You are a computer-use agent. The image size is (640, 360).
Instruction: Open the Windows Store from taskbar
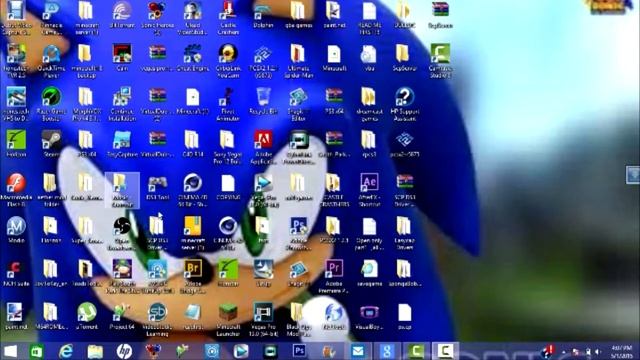pyautogui.click(x=37, y=351)
